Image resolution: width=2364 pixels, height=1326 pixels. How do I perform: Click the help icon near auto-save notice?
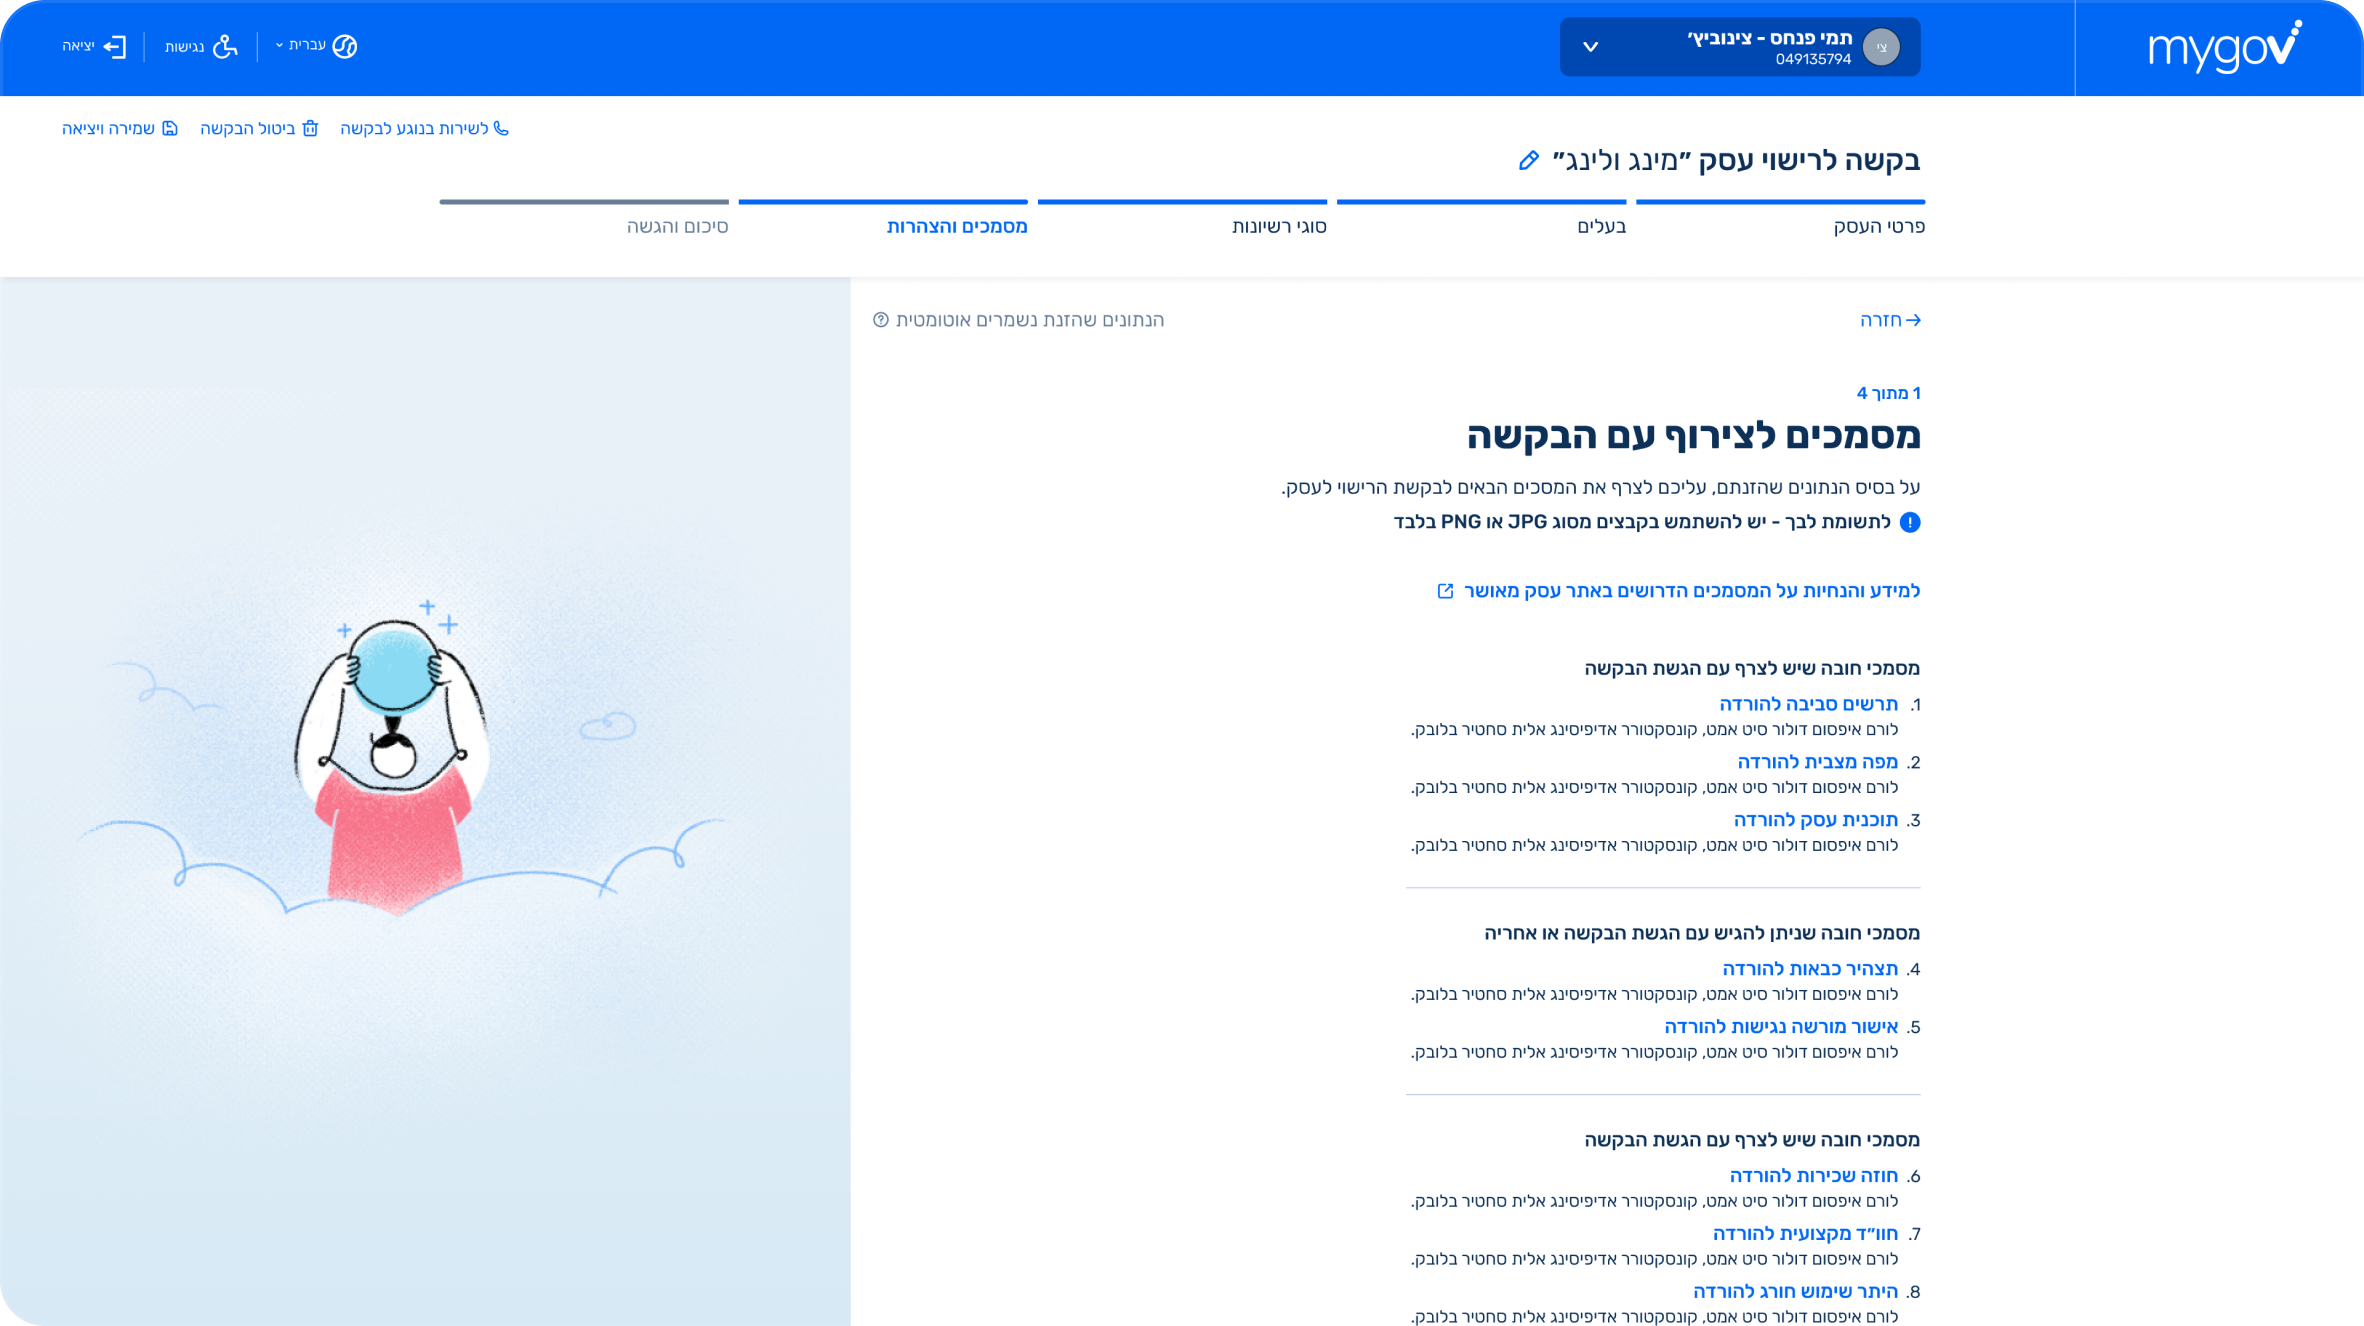click(x=880, y=320)
